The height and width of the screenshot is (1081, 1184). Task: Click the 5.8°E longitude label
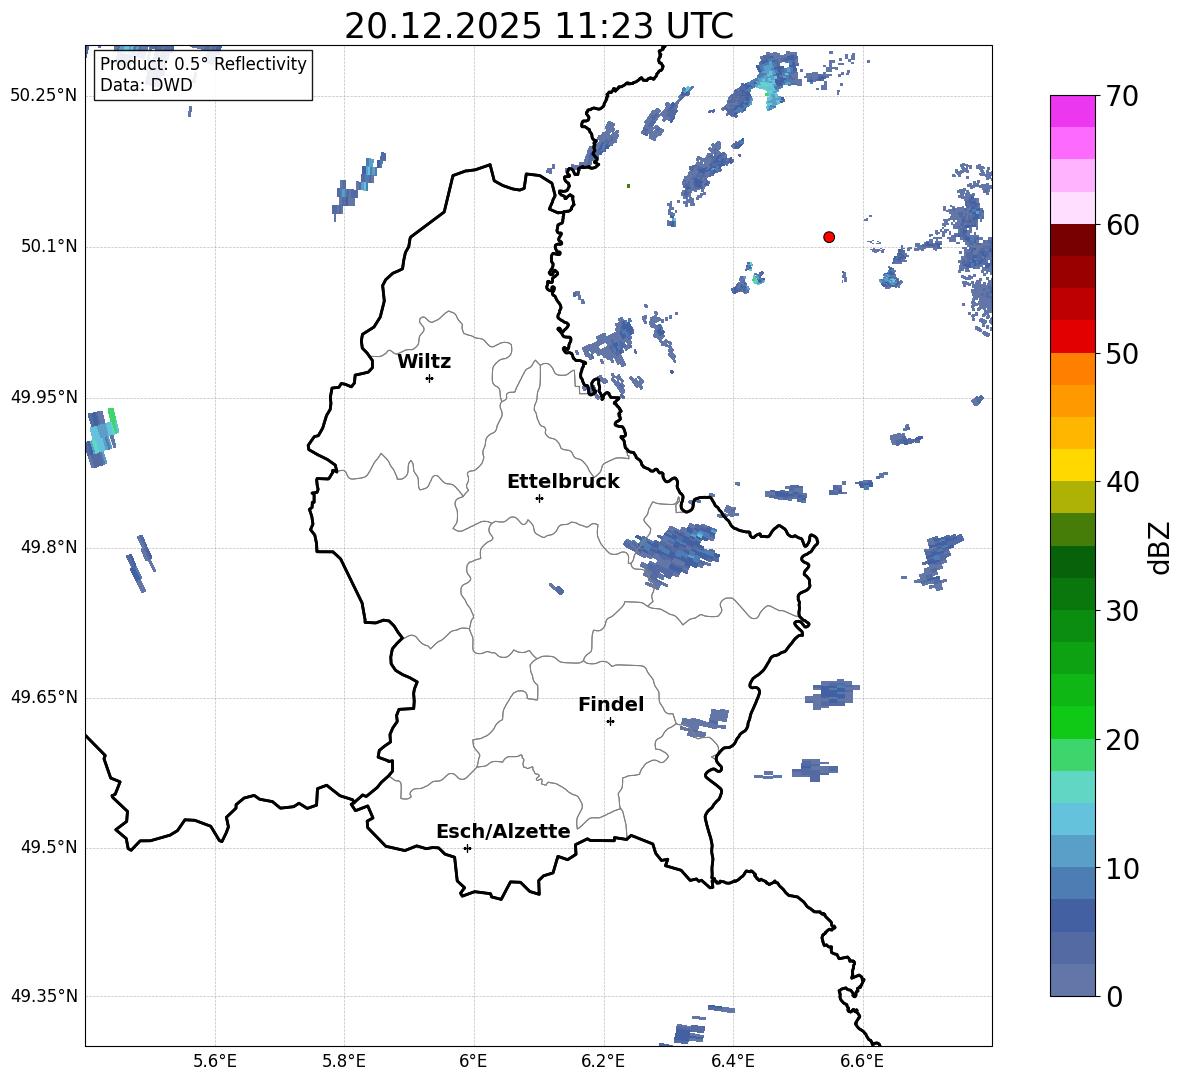[344, 1061]
